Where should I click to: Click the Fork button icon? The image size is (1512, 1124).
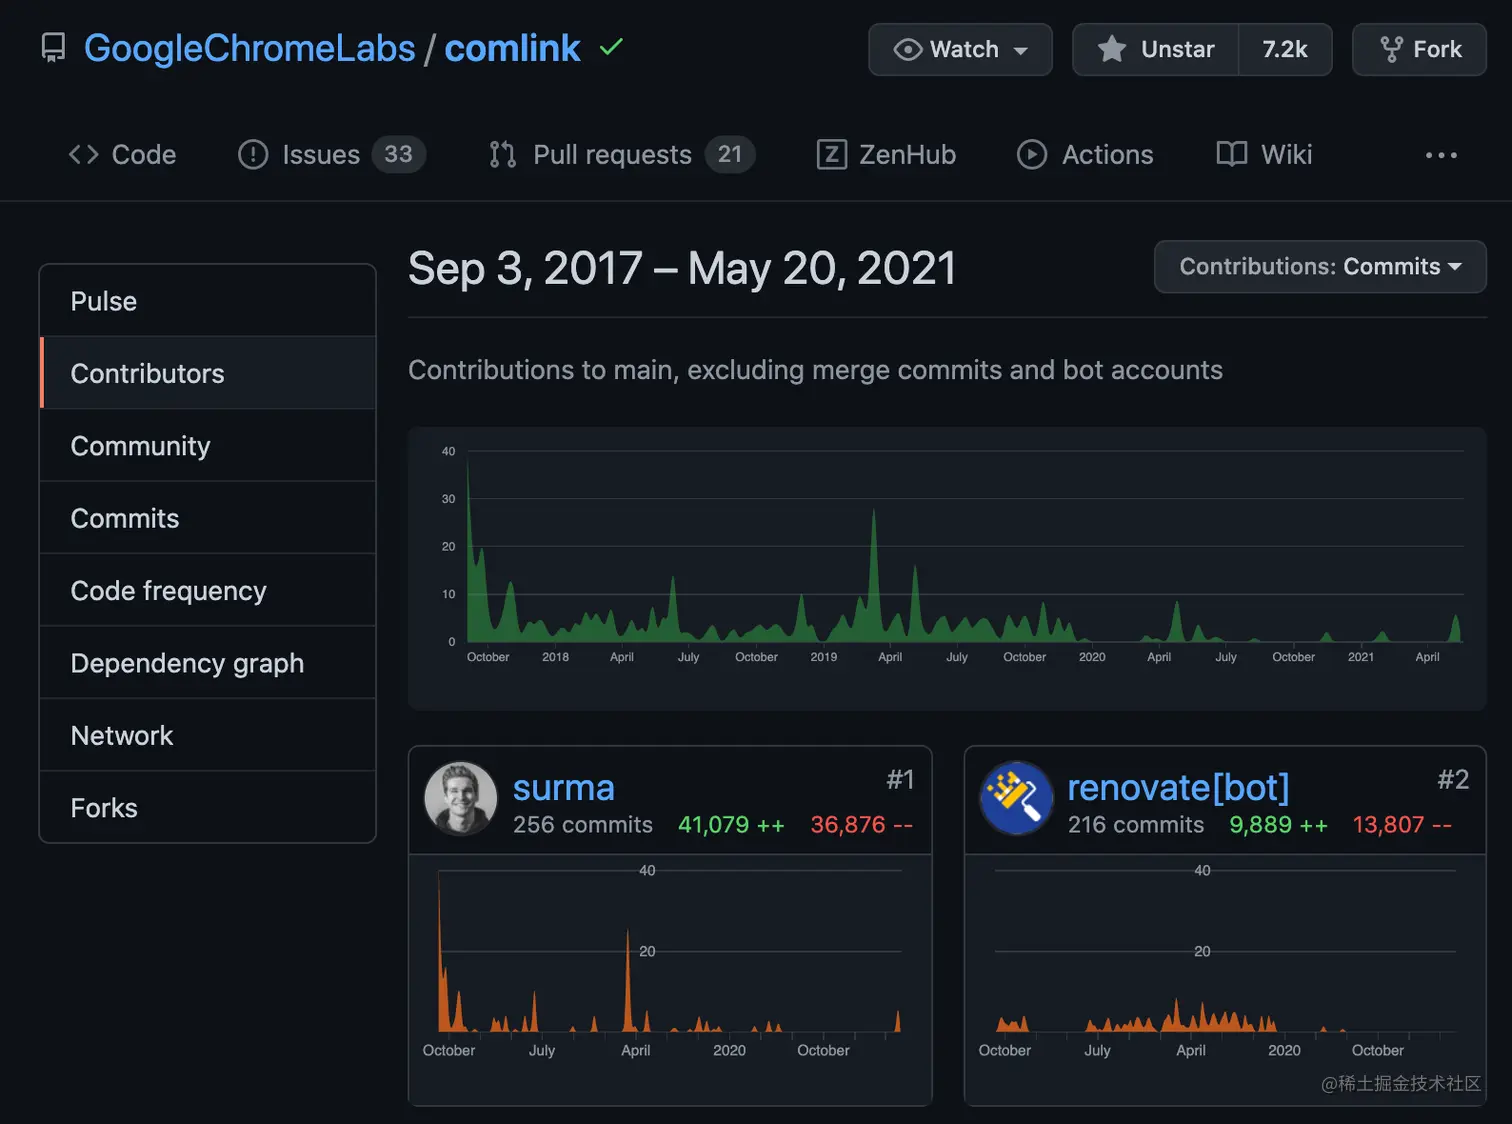point(1391,49)
